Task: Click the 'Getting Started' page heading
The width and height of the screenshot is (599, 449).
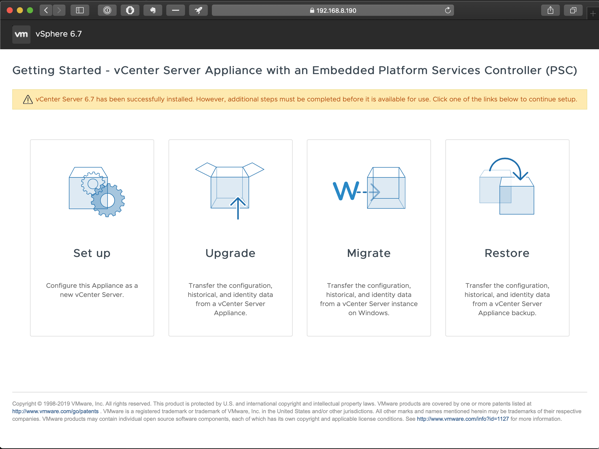Action: point(295,70)
